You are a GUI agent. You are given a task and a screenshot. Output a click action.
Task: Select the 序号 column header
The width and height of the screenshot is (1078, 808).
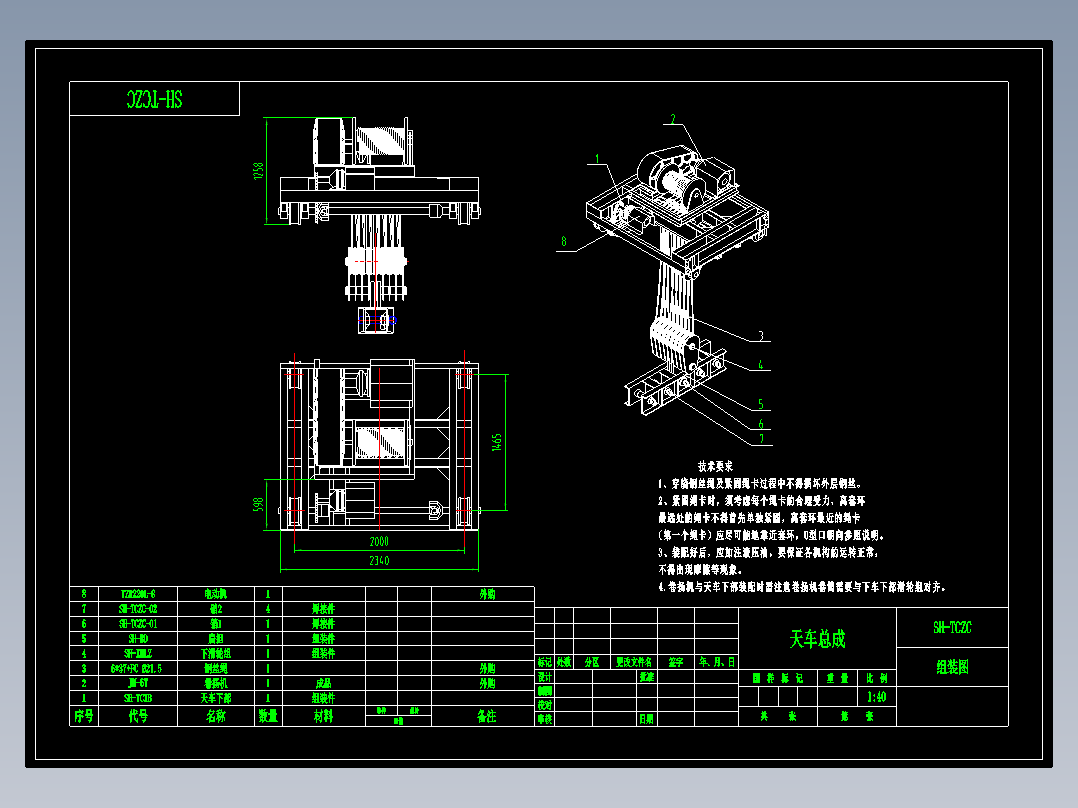click(84, 716)
